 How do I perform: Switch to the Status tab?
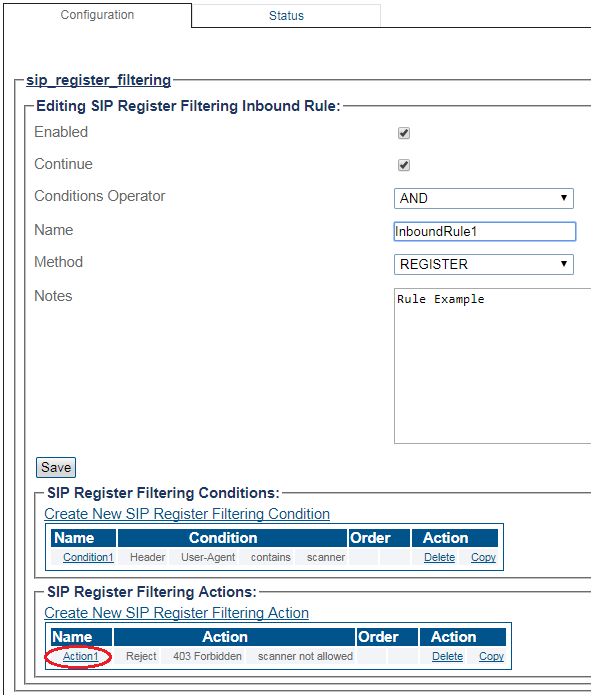286,16
